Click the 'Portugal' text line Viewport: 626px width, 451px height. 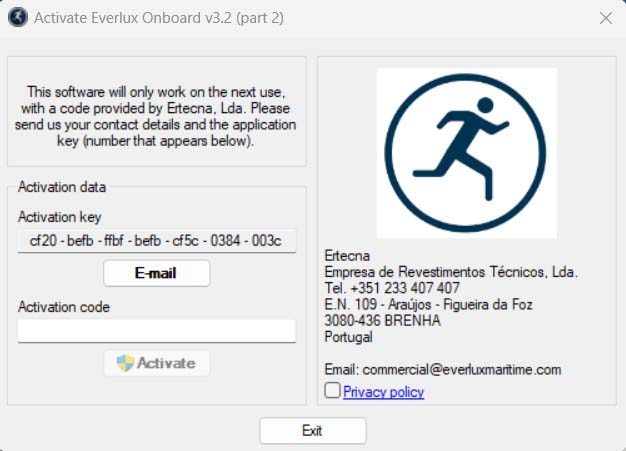pyautogui.click(x=348, y=337)
